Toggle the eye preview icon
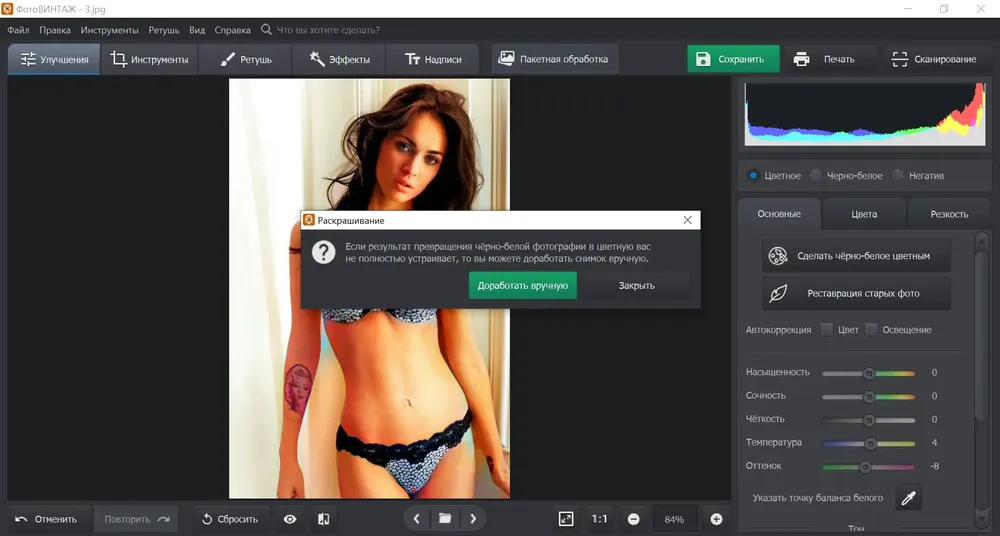Viewport: 1000px width, 536px height. (290, 519)
